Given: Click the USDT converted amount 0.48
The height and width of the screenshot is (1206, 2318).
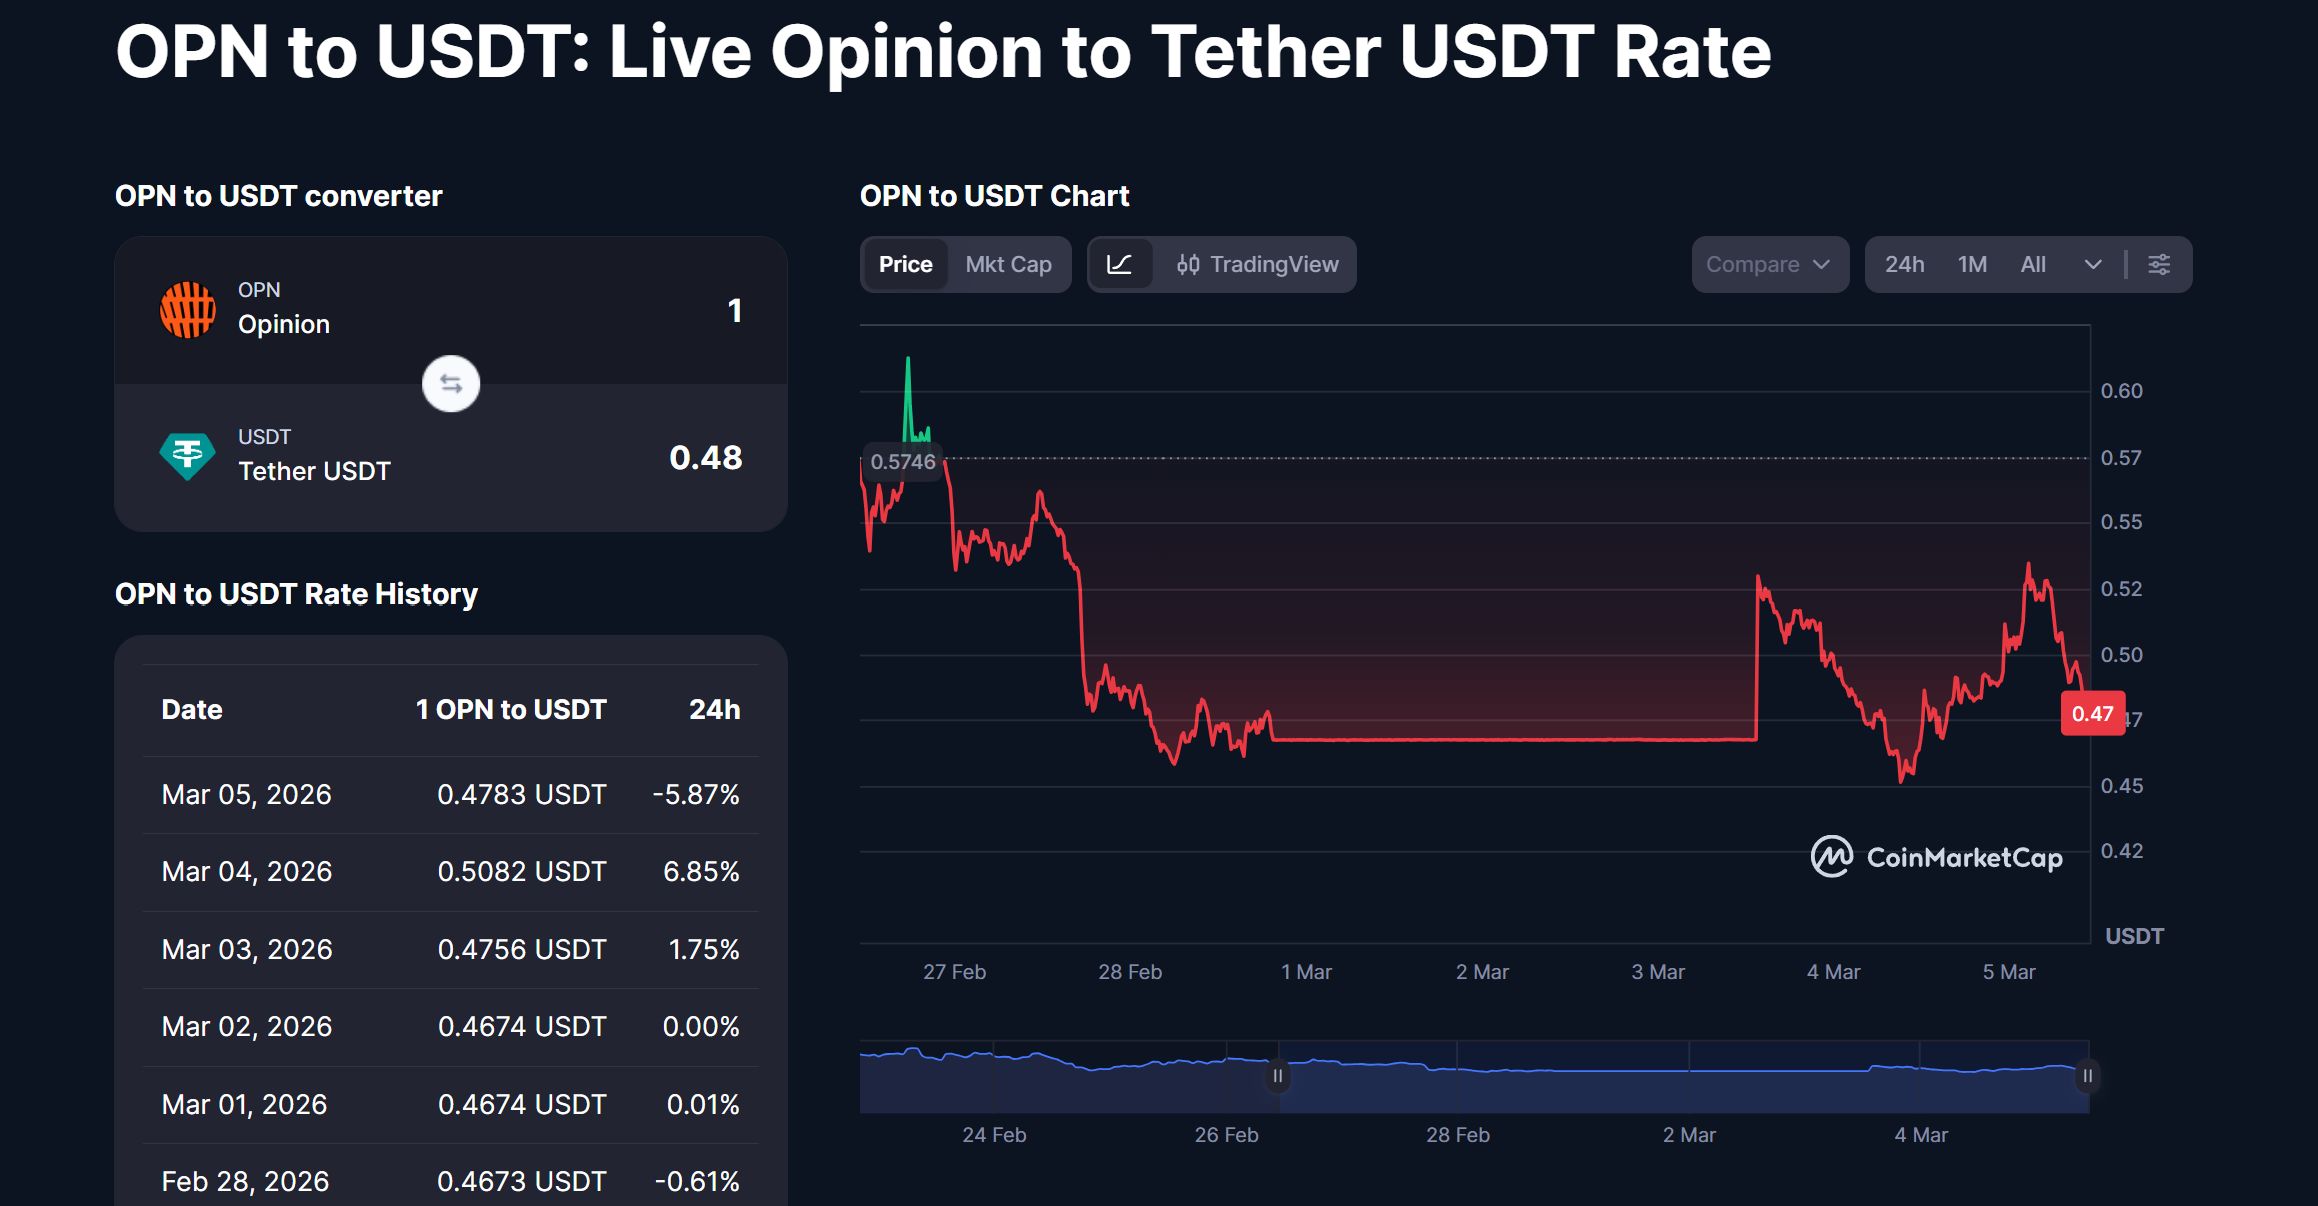Looking at the screenshot, I should pyautogui.click(x=706, y=458).
